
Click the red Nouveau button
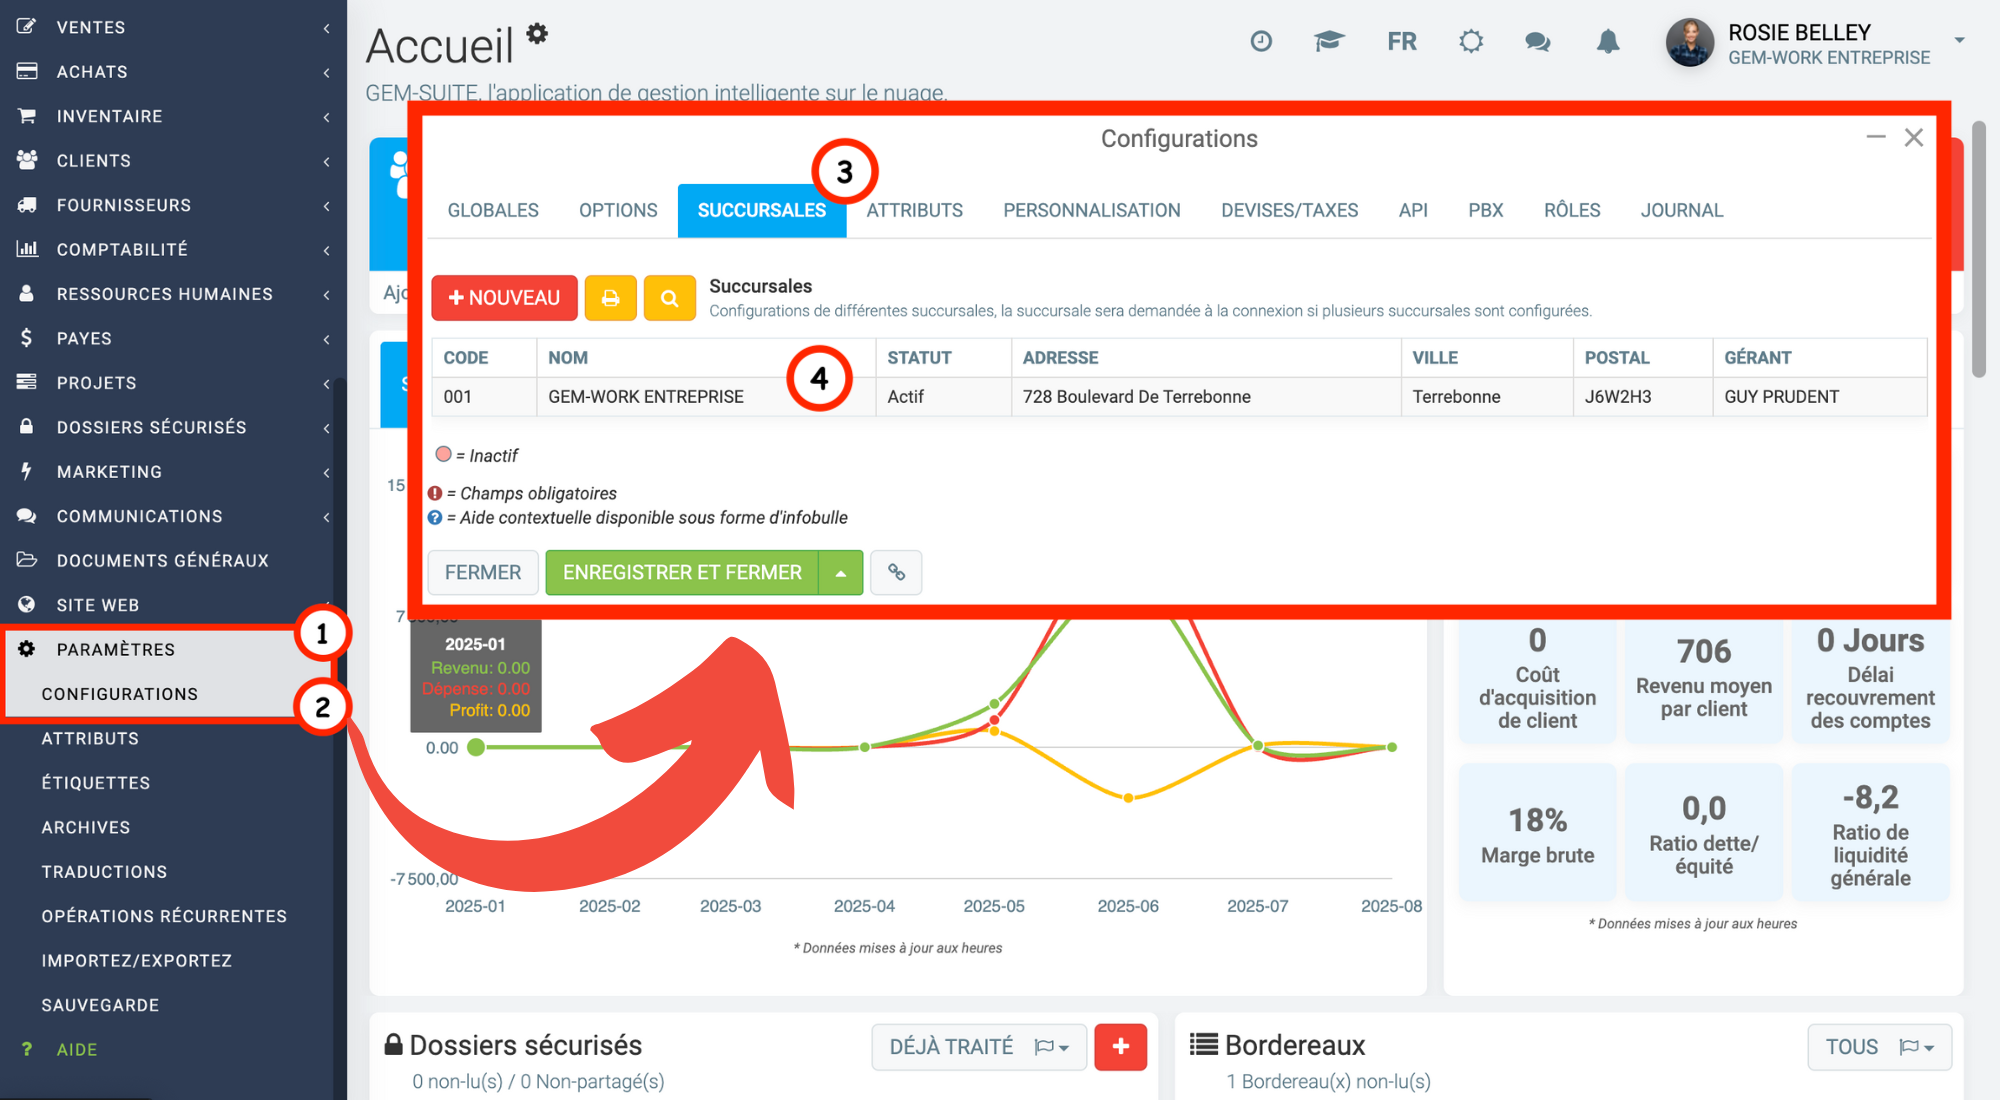[x=504, y=298]
